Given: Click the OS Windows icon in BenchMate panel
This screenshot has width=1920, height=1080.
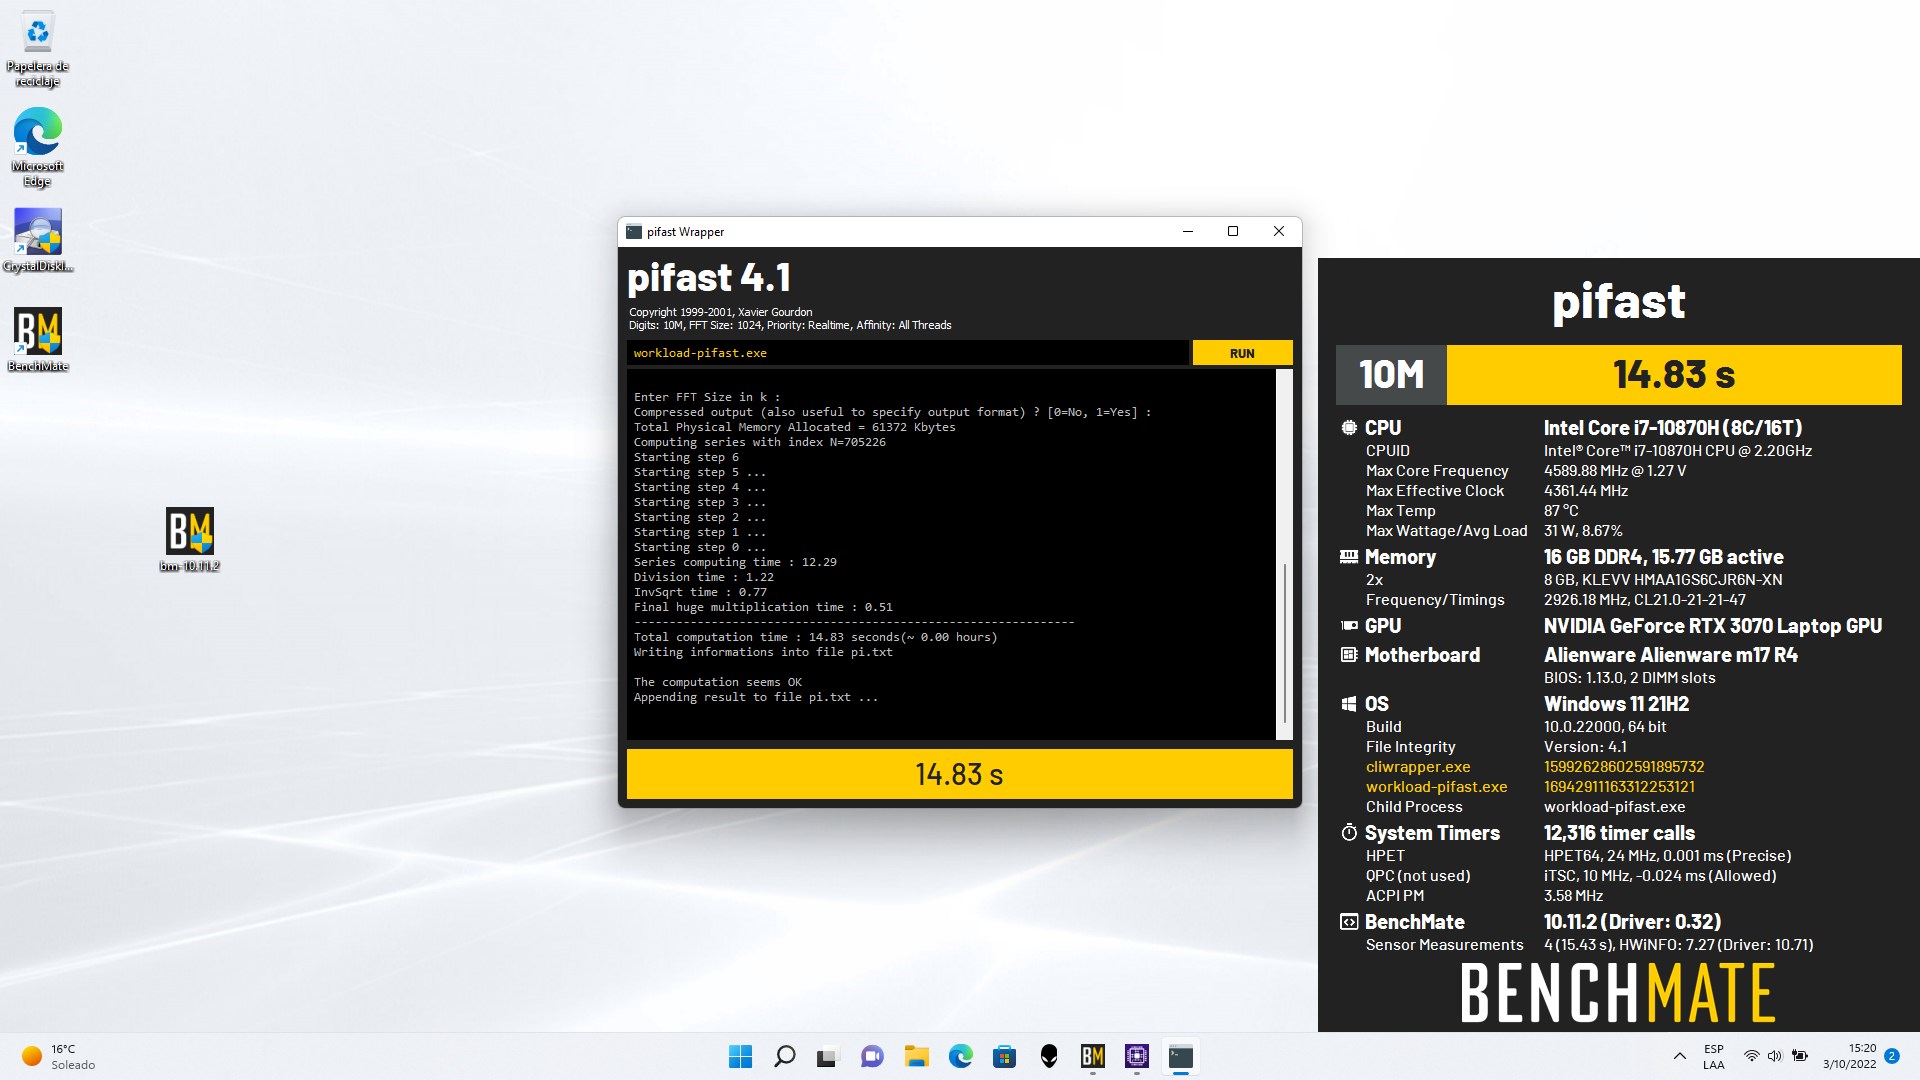Looking at the screenshot, I should [1349, 704].
